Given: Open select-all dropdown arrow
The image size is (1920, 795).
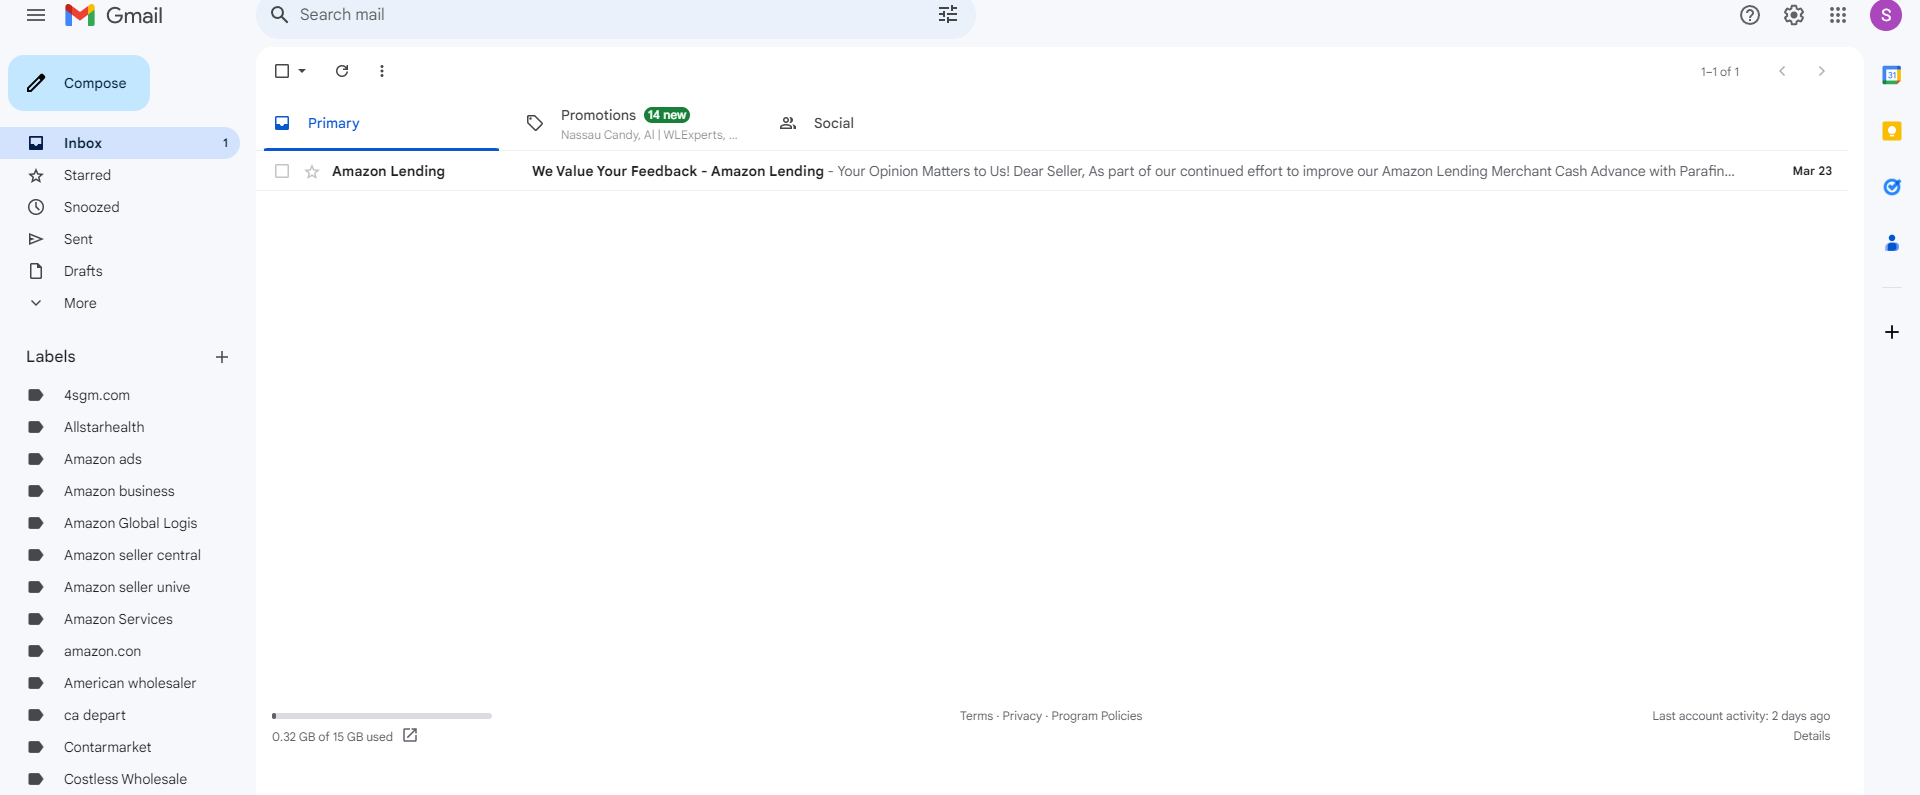Looking at the screenshot, I should pos(302,71).
